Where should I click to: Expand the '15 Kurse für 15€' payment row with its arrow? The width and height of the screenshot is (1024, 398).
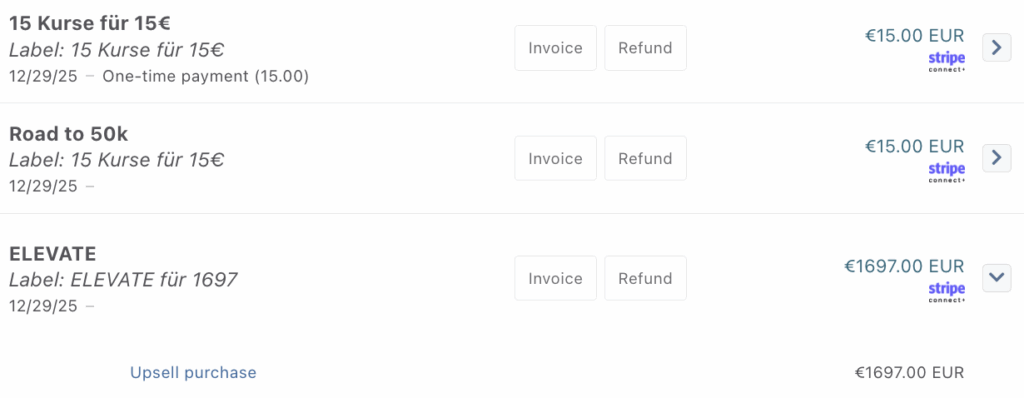997,47
